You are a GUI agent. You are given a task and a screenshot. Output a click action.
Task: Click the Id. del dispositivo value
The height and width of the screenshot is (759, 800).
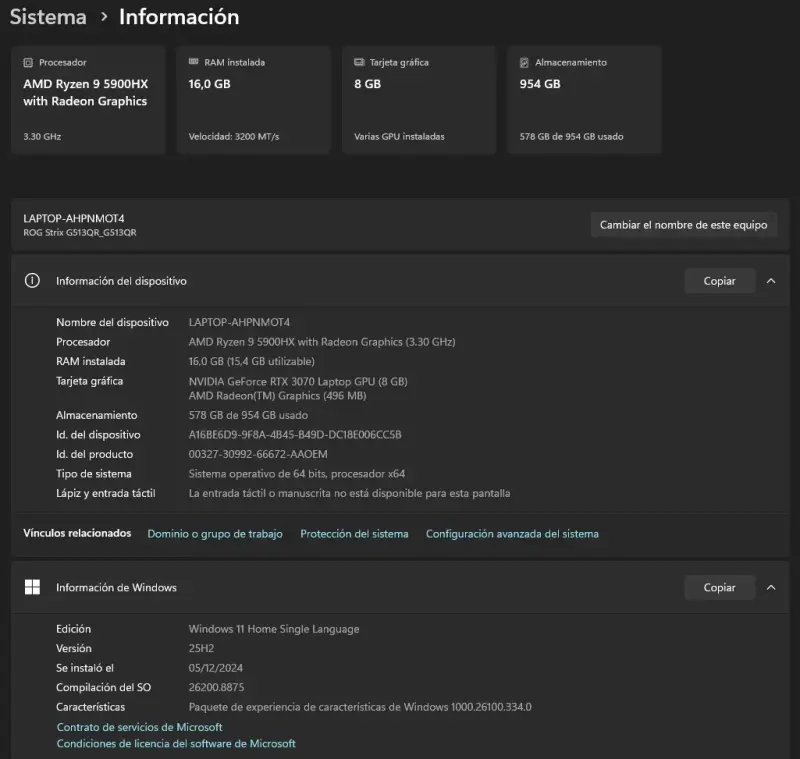[x=295, y=435]
